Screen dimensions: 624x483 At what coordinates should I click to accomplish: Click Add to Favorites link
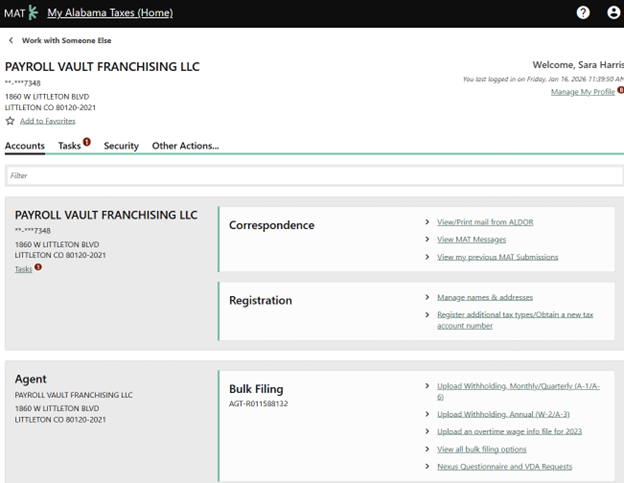coord(48,121)
